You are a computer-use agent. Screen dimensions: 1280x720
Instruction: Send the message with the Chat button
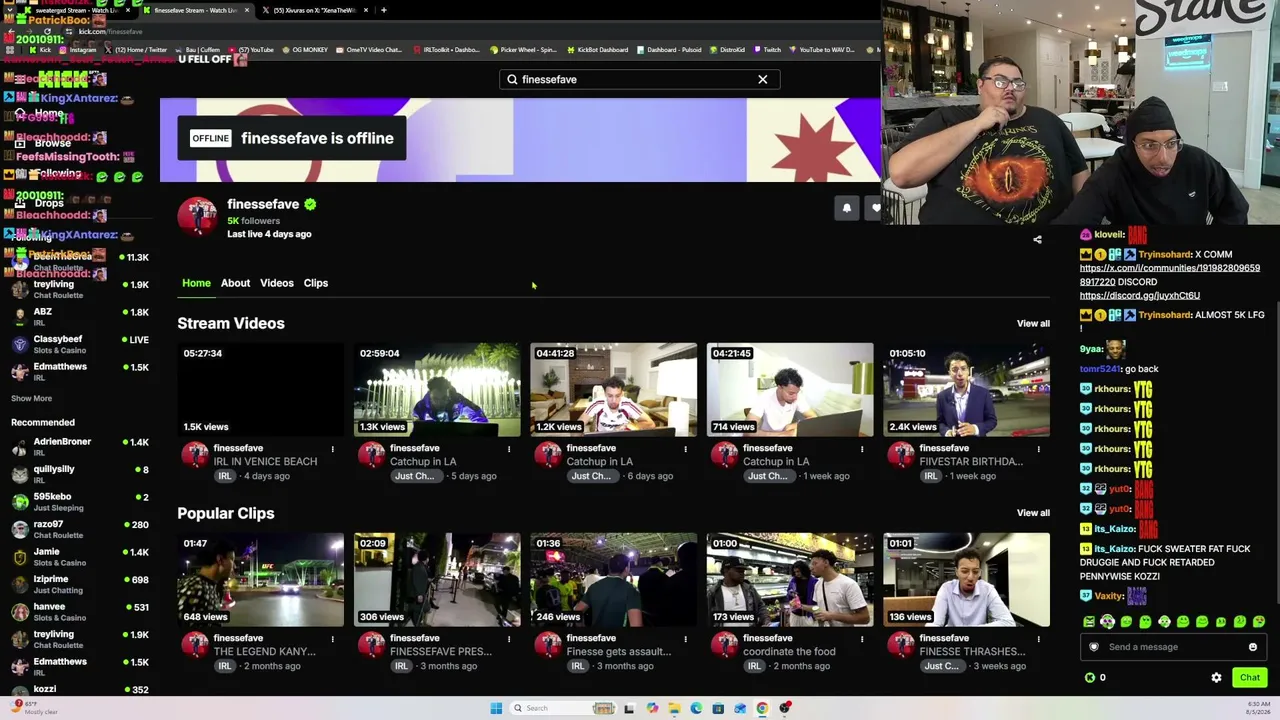click(1250, 677)
